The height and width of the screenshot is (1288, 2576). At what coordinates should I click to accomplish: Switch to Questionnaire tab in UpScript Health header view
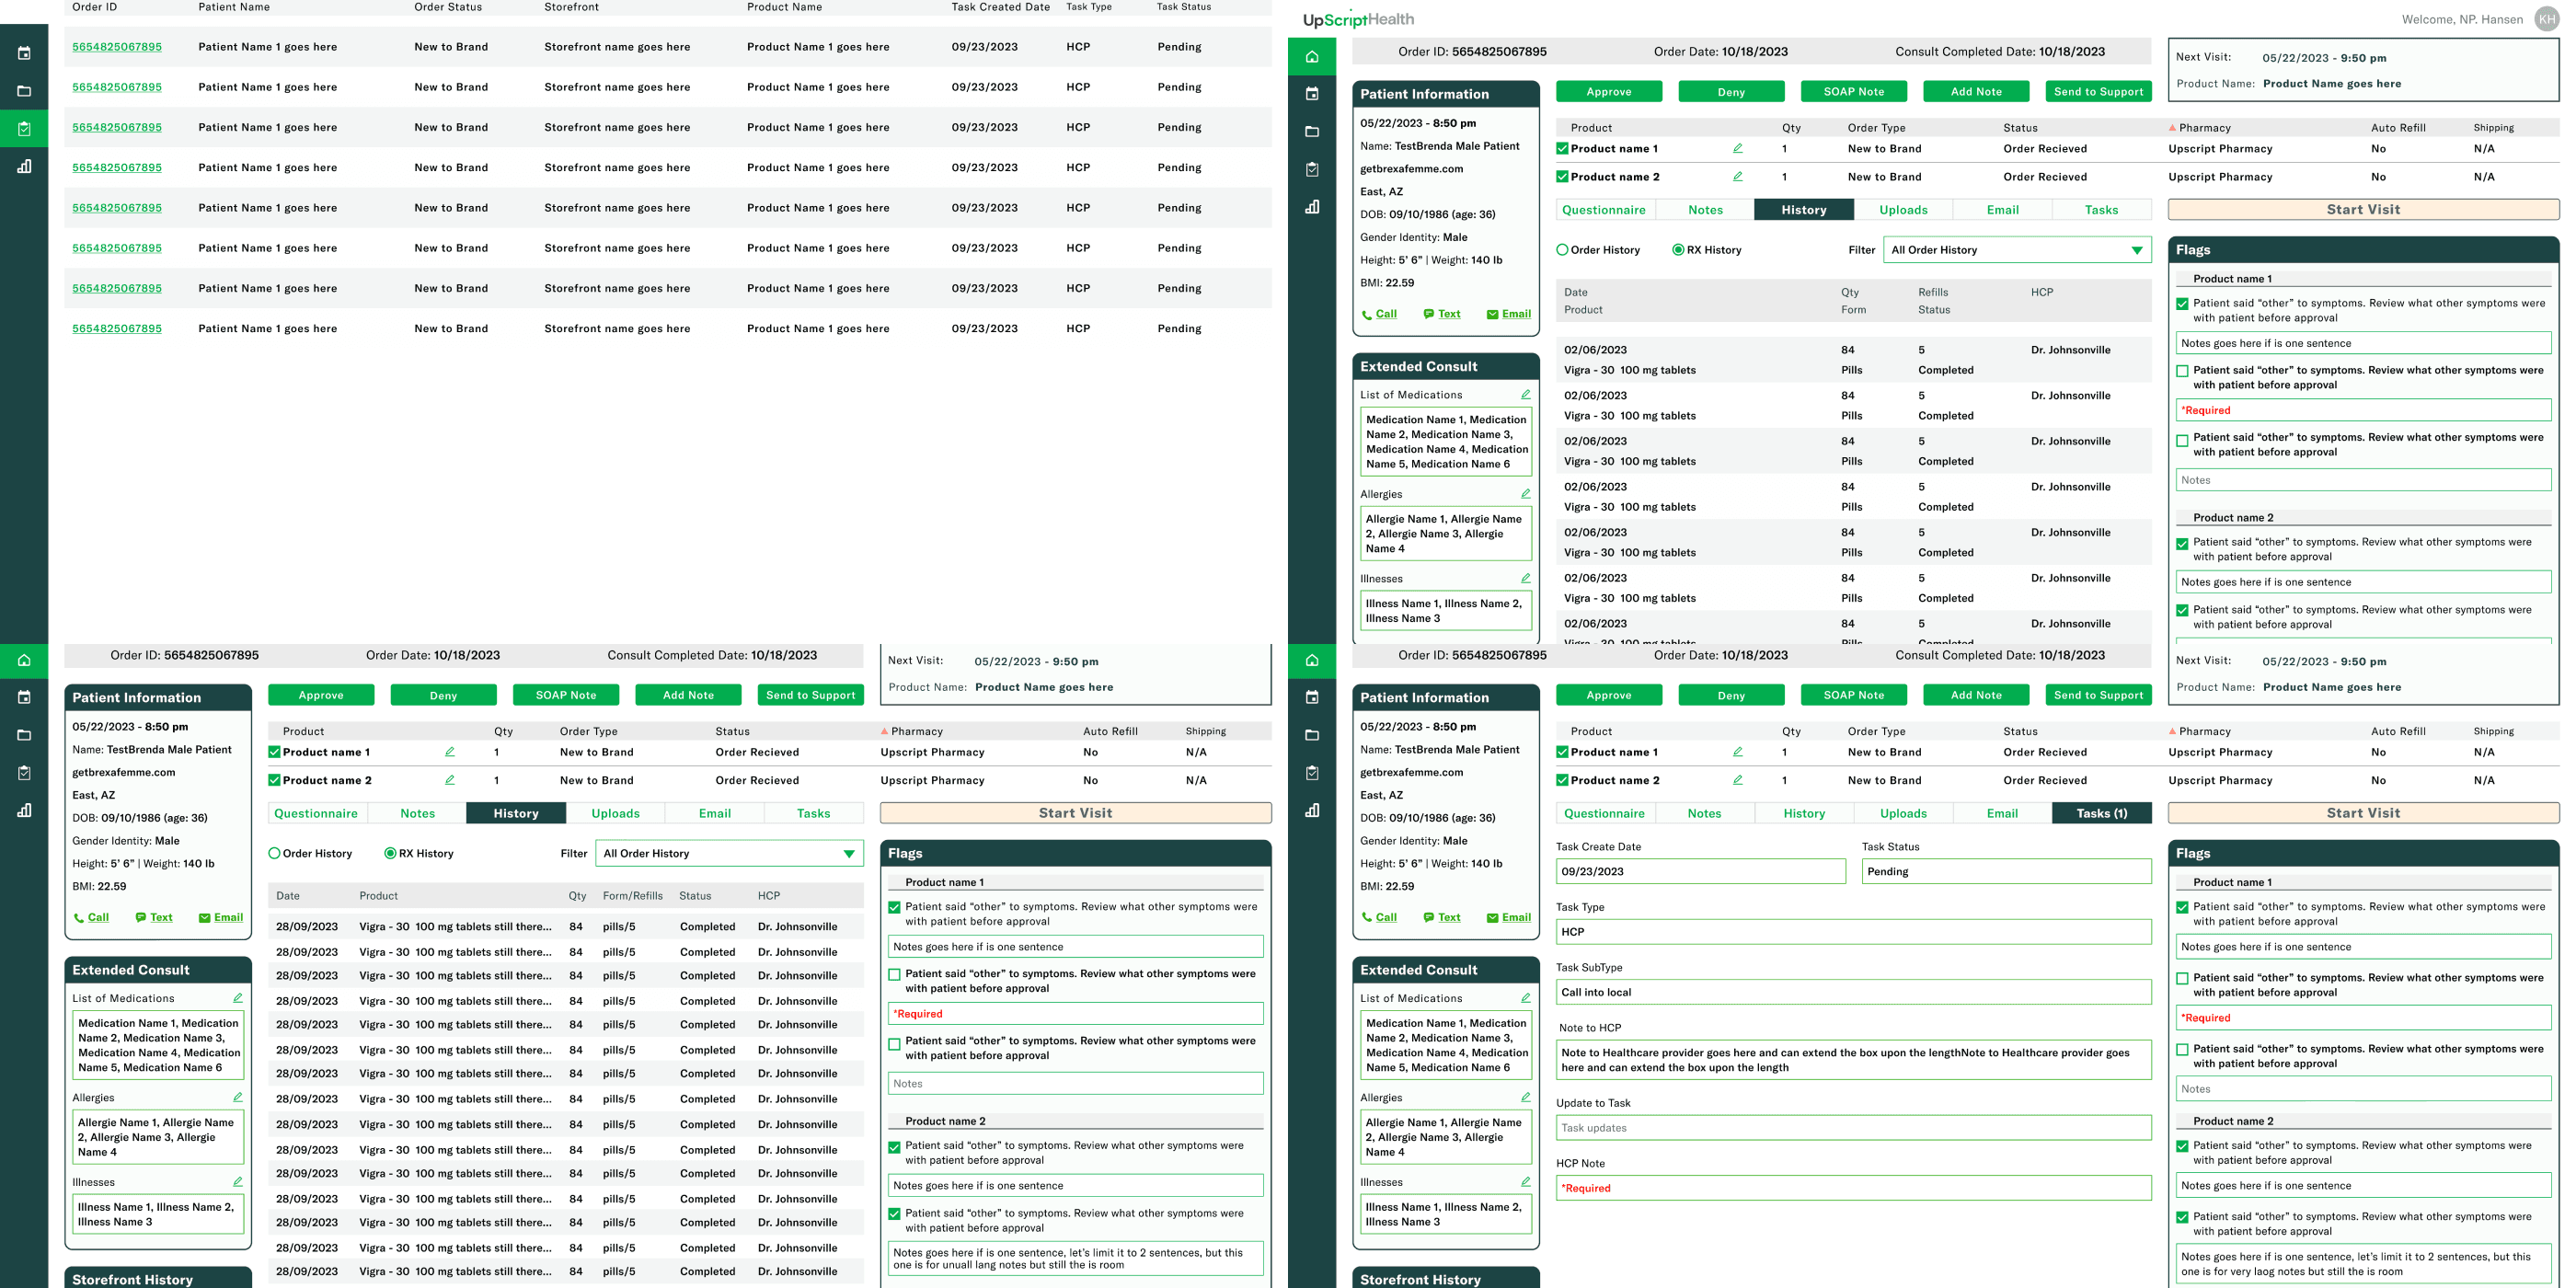(x=1604, y=210)
